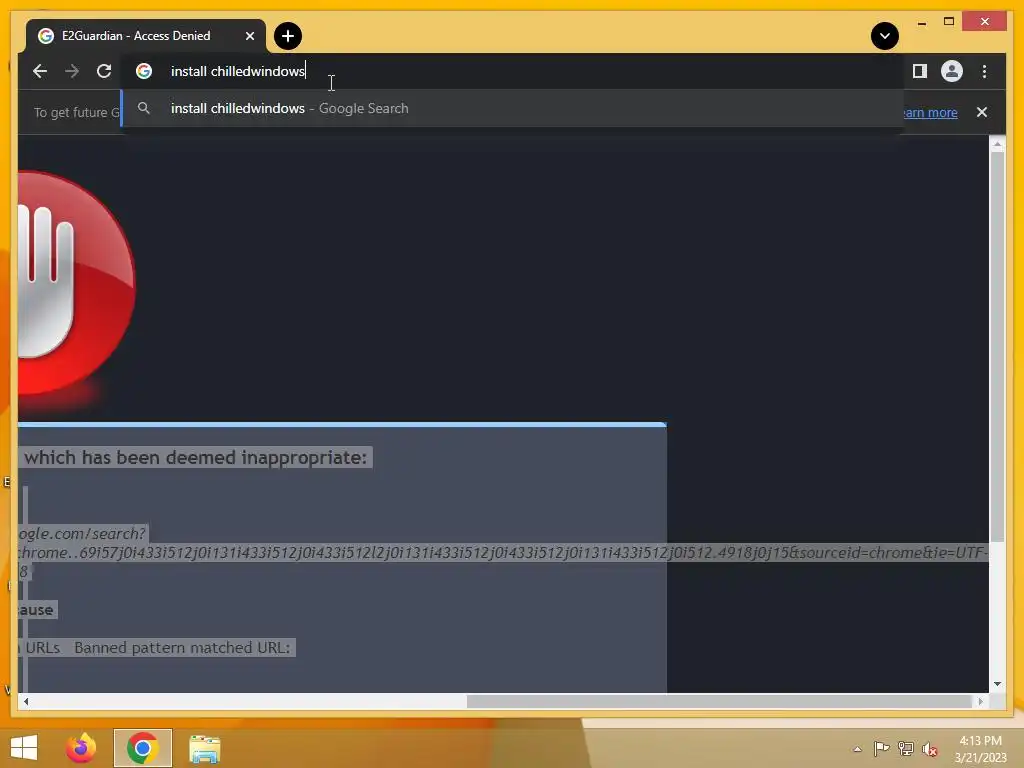The height and width of the screenshot is (768, 1024).
Task: Open Chrome's three-dot menu
Action: tap(984, 71)
